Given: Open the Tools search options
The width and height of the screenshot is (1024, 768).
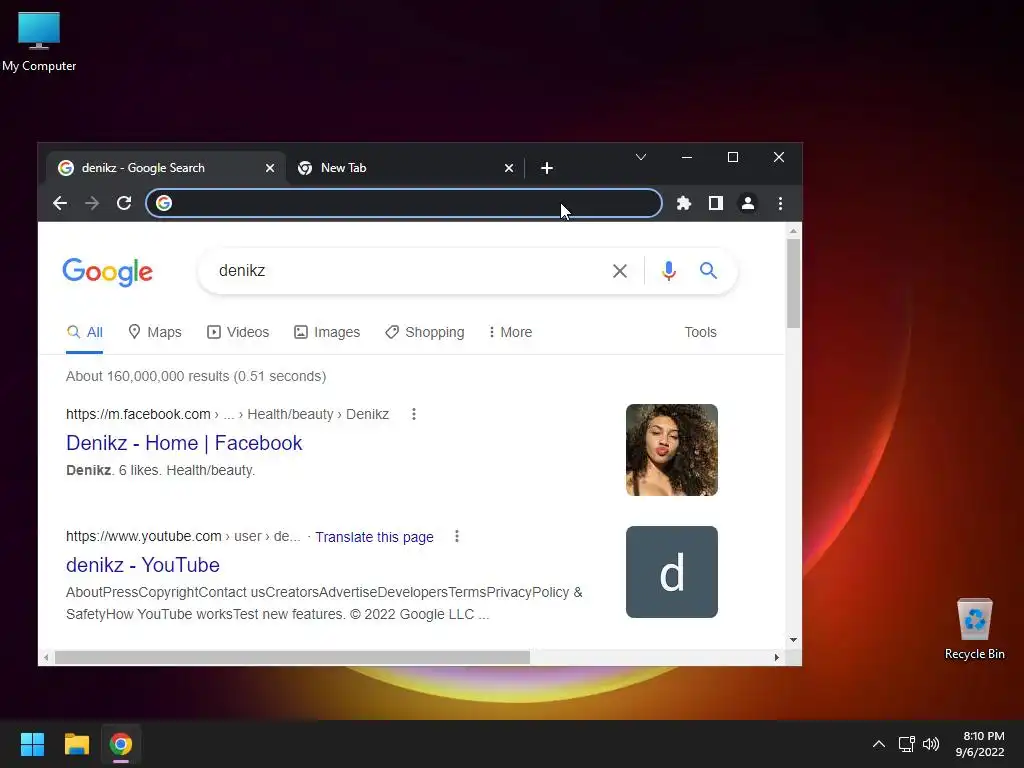Looking at the screenshot, I should pyautogui.click(x=700, y=332).
